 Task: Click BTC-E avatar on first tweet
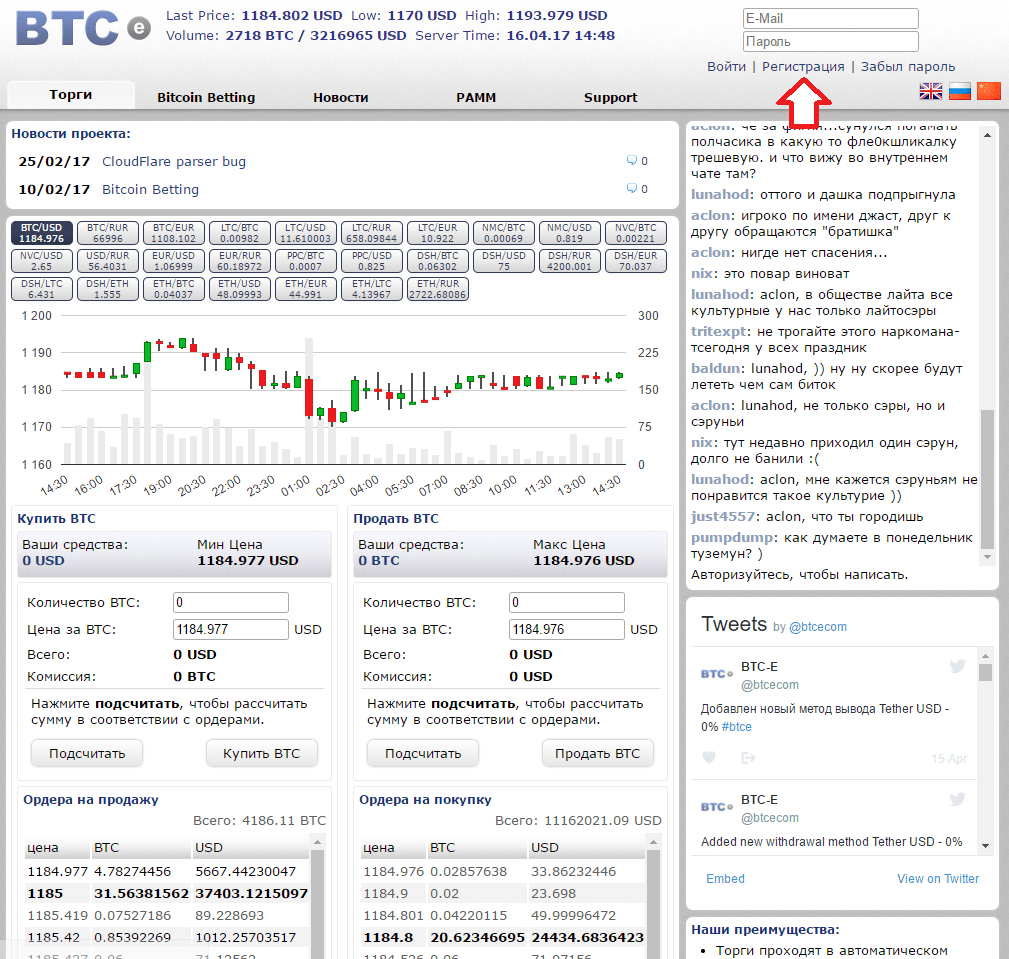coord(717,674)
